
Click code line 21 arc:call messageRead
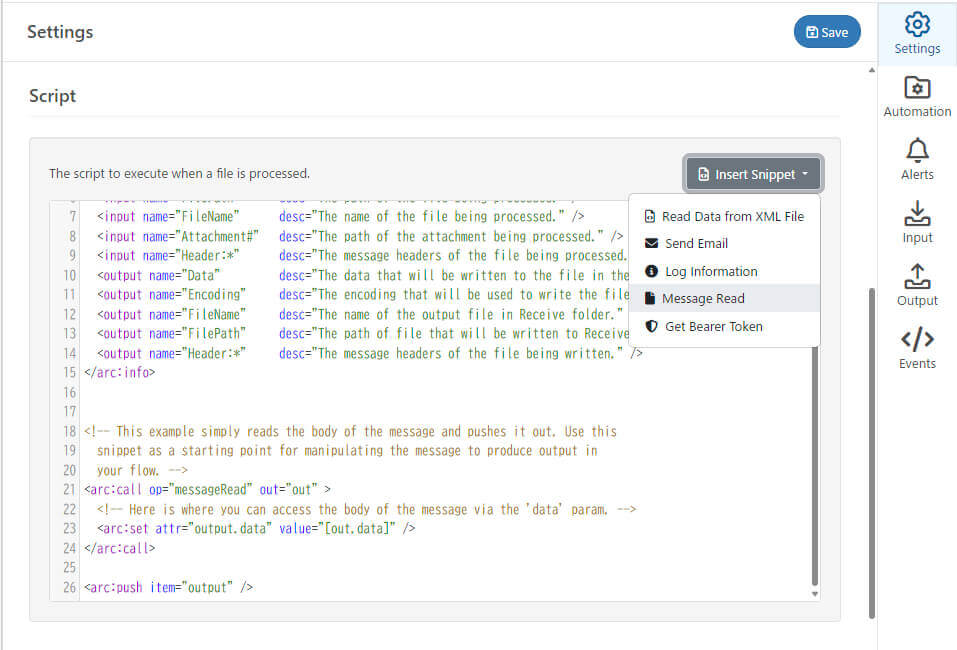click(x=207, y=489)
